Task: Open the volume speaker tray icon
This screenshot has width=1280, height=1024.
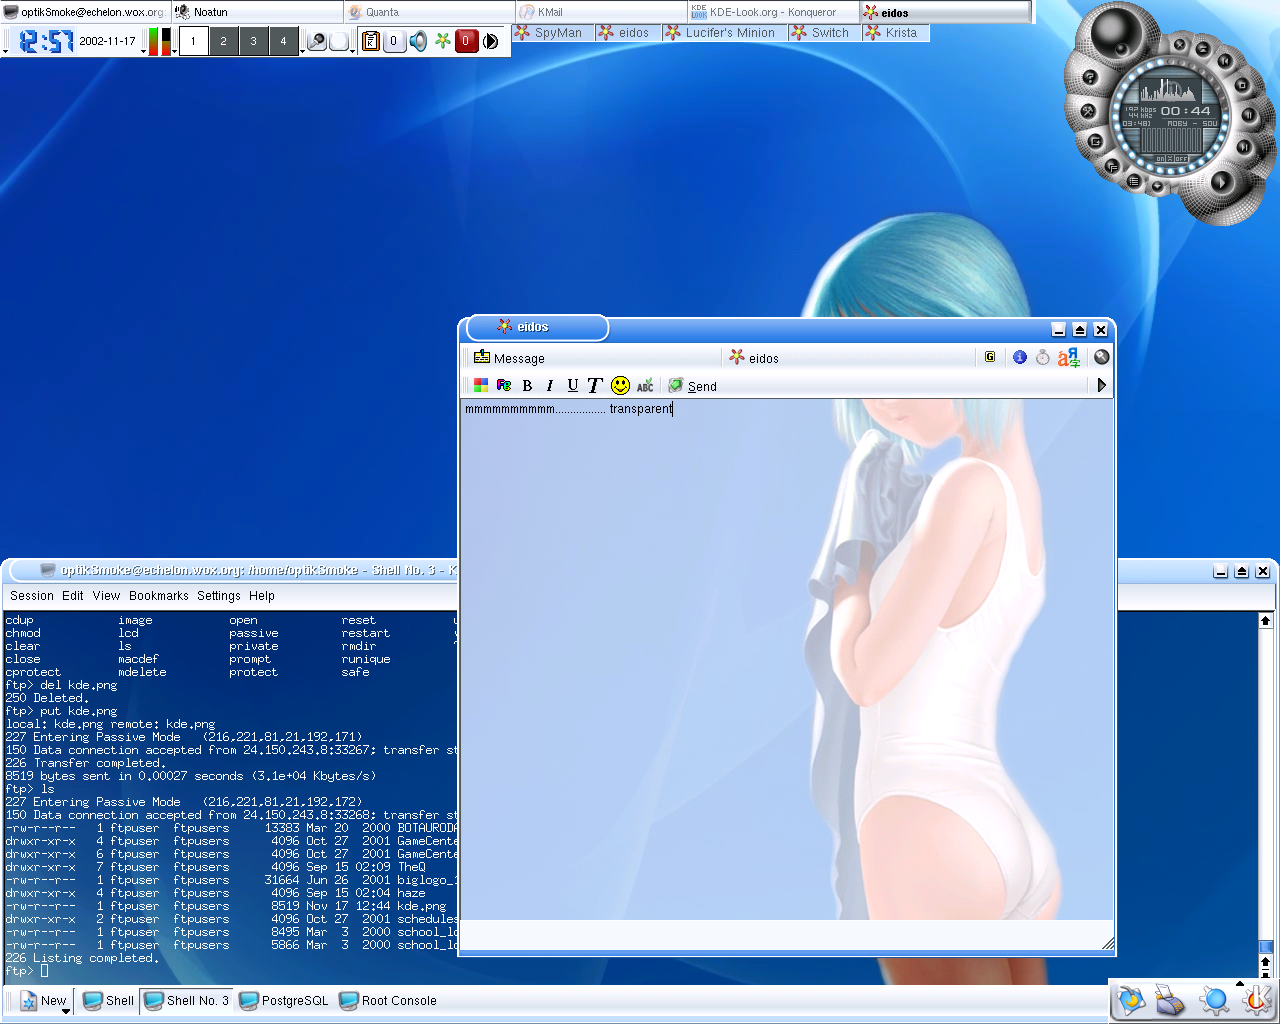Action: click(x=418, y=41)
